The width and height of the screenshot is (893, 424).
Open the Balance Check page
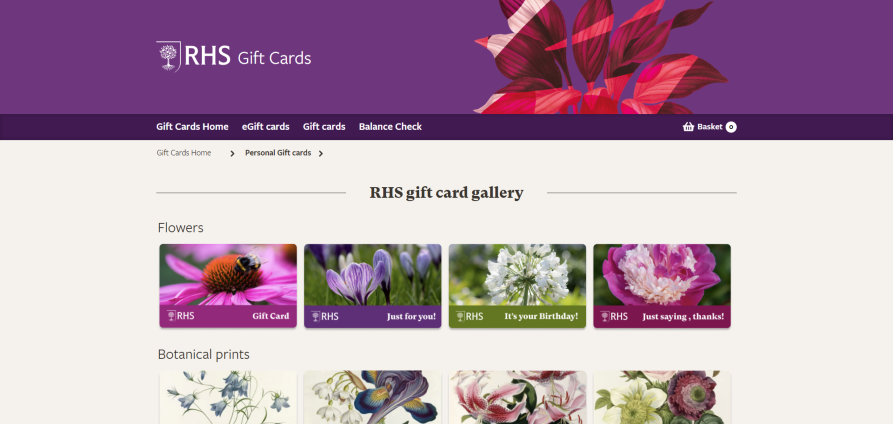390,127
